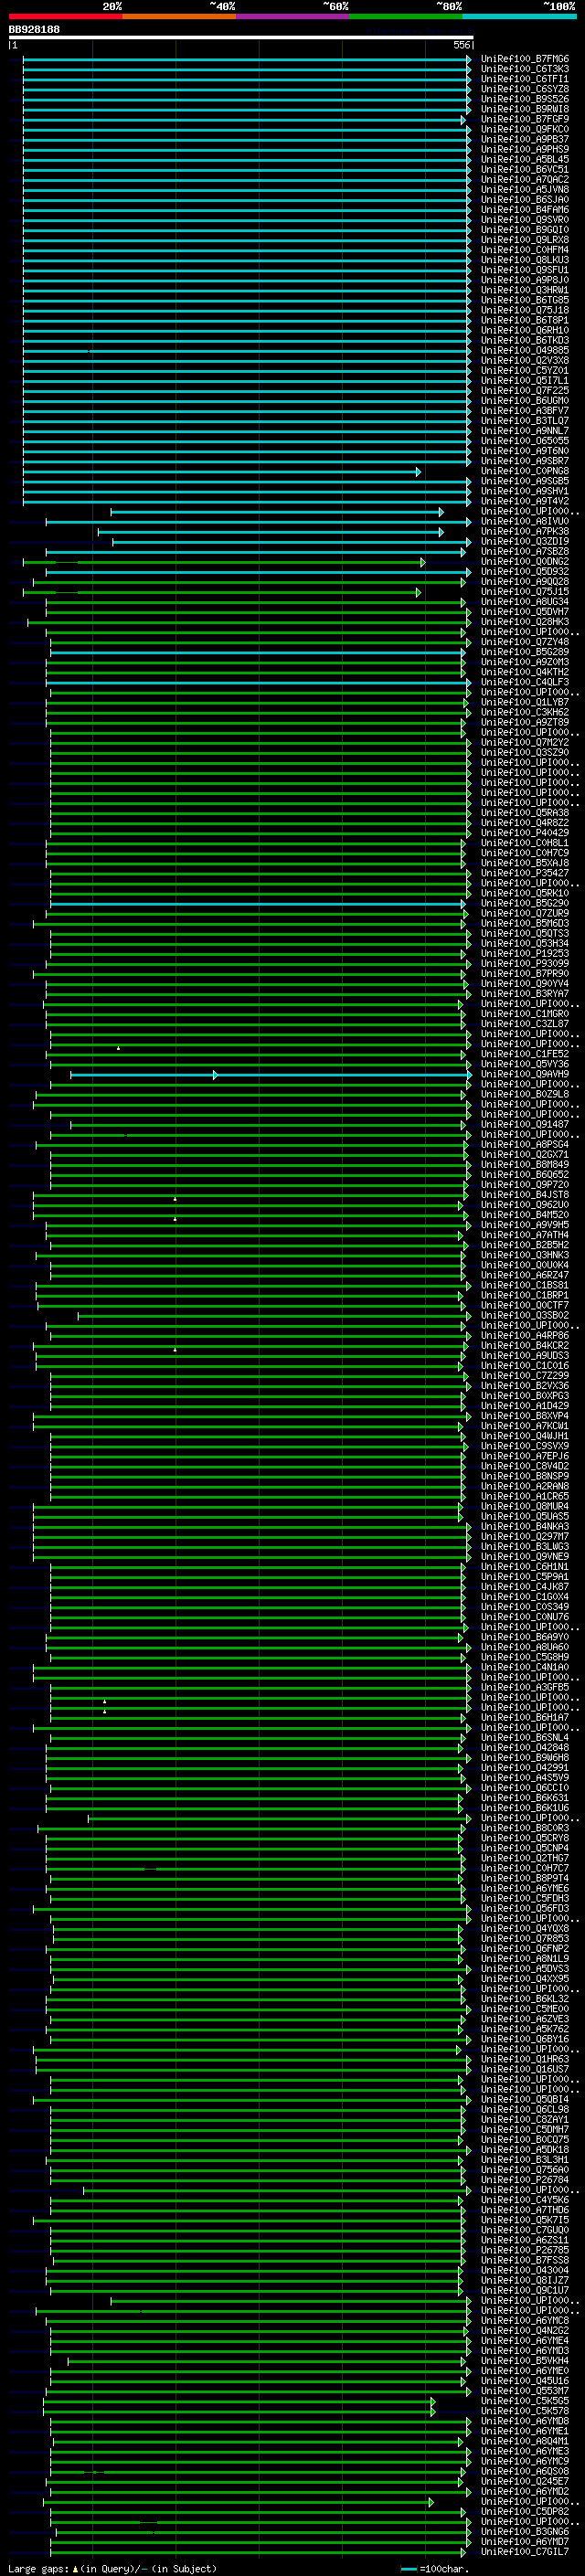
Task: Select the hit UniRef100_Q9LRX8
Action: pyautogui.click(x=525, y=240)
